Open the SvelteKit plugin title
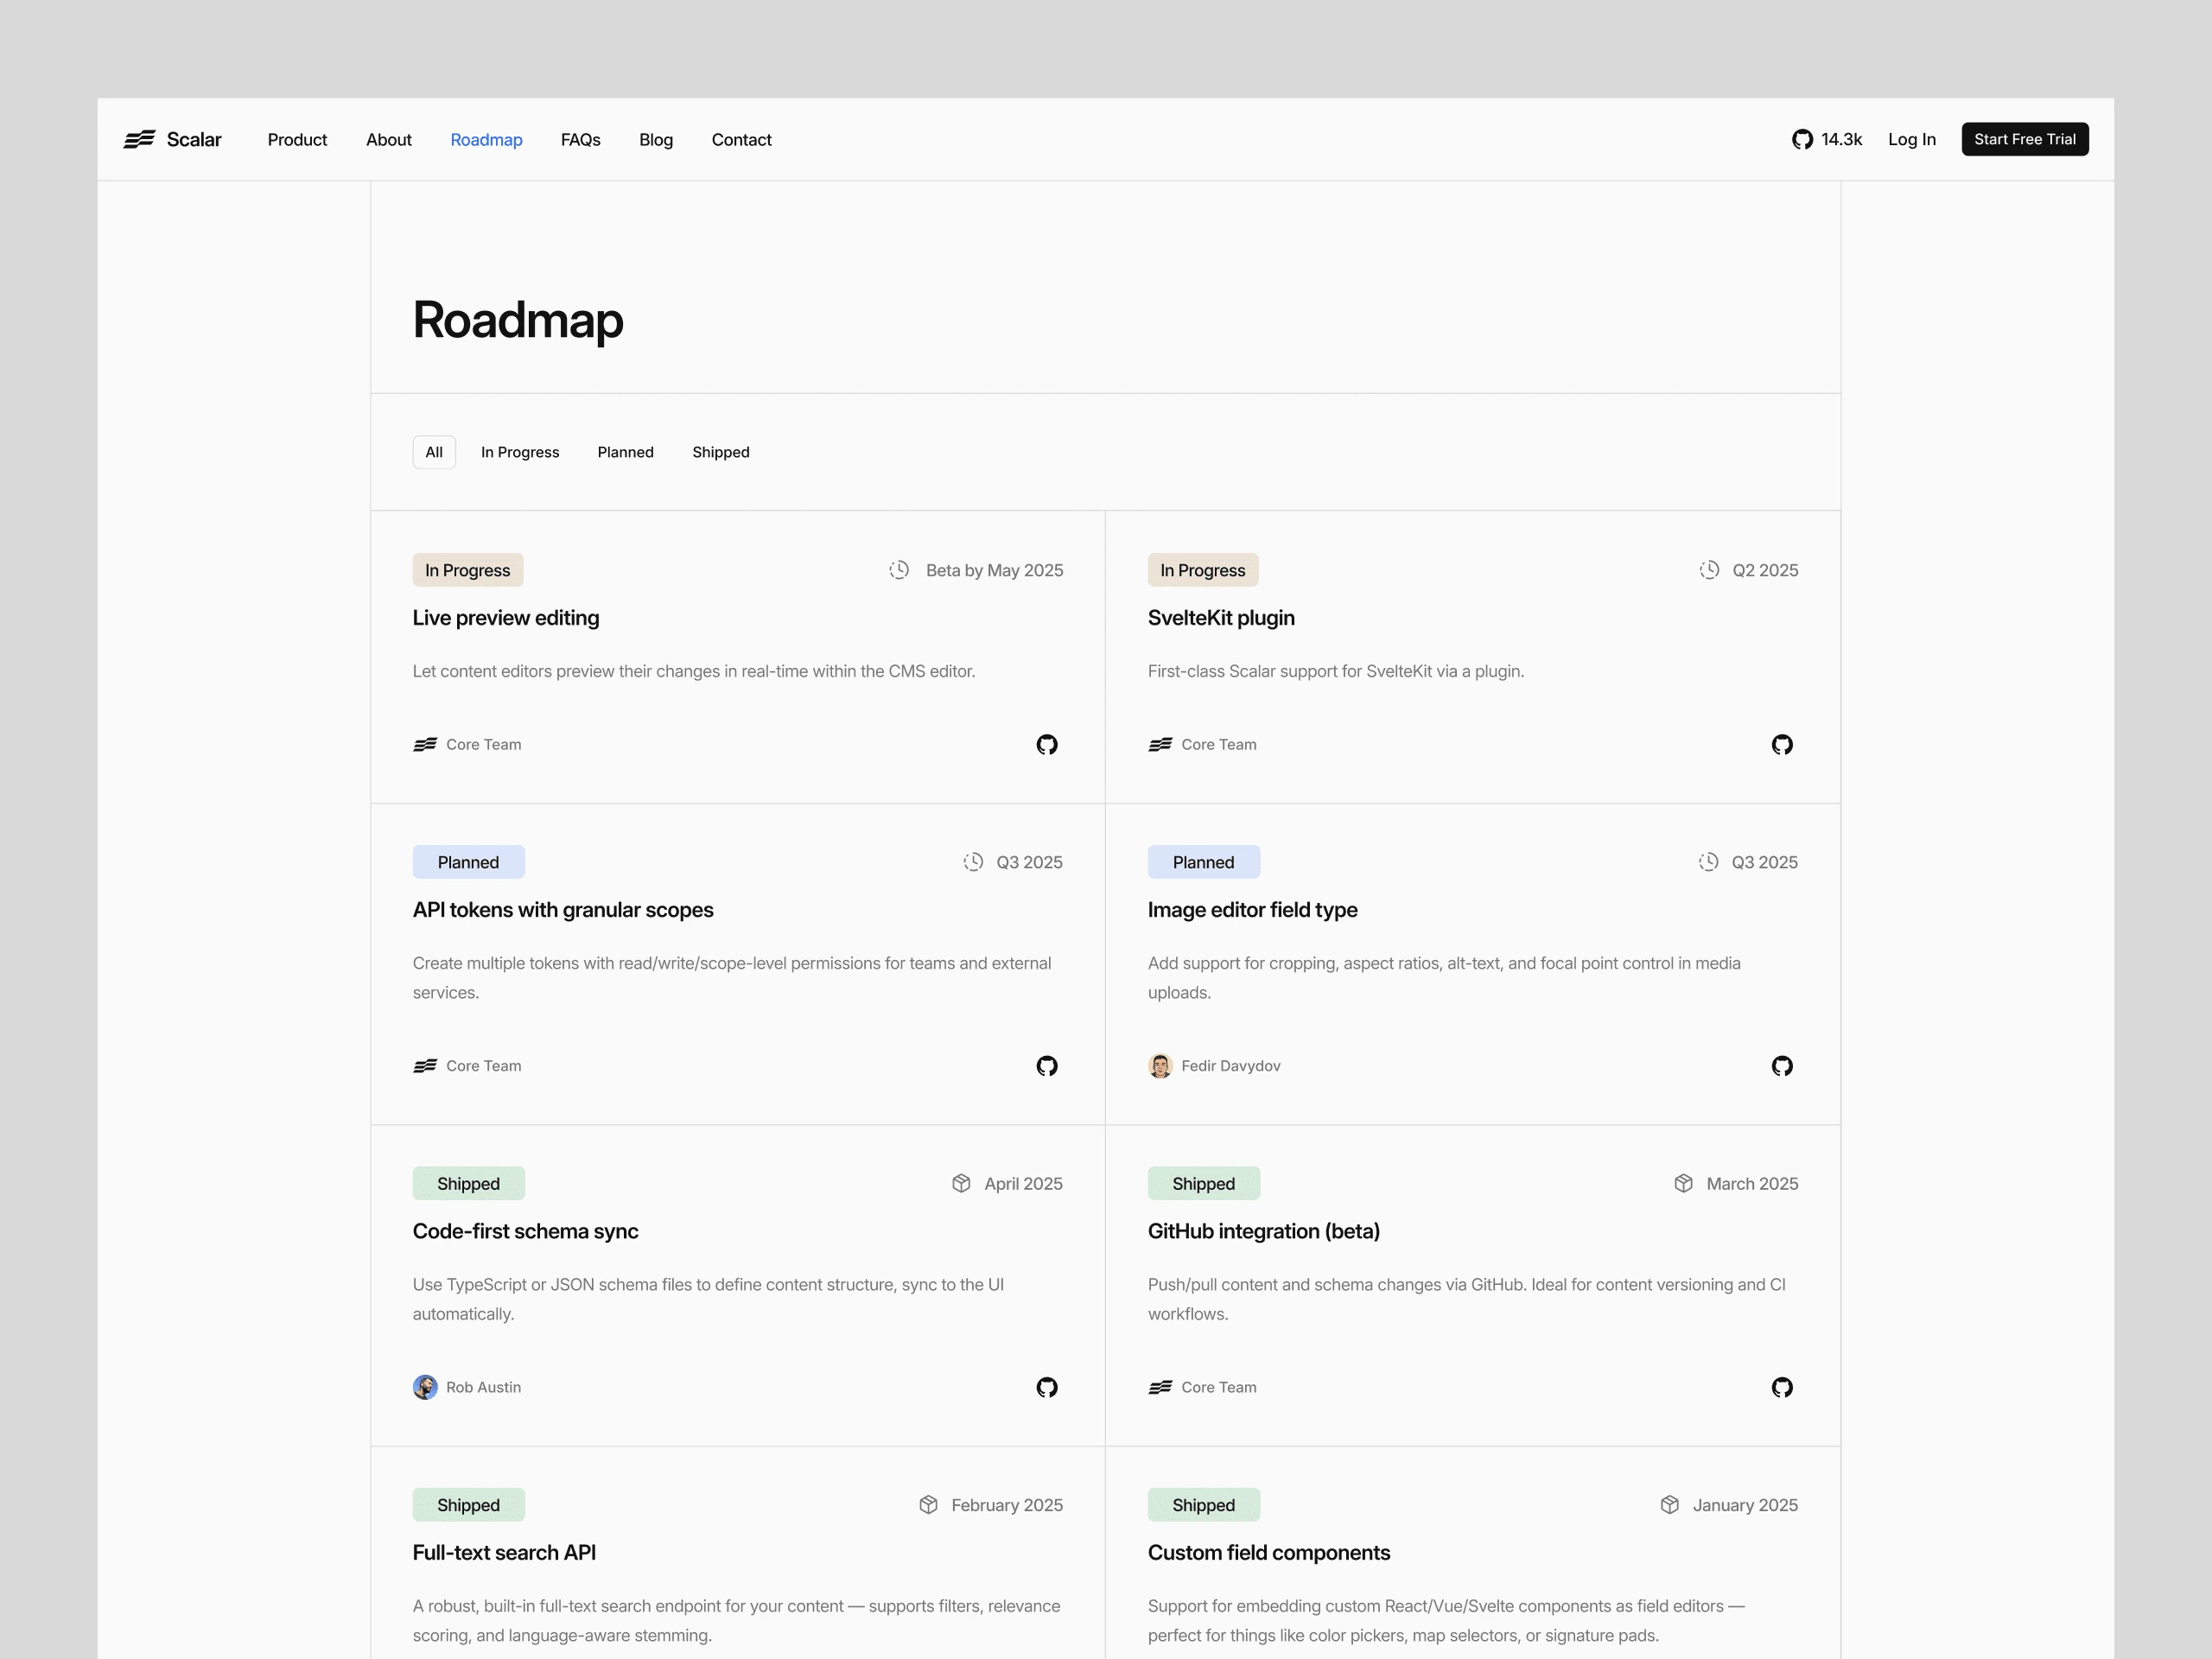Screen dimensions: 2212x1659 pyautogui.click(x=1221, y=618)
